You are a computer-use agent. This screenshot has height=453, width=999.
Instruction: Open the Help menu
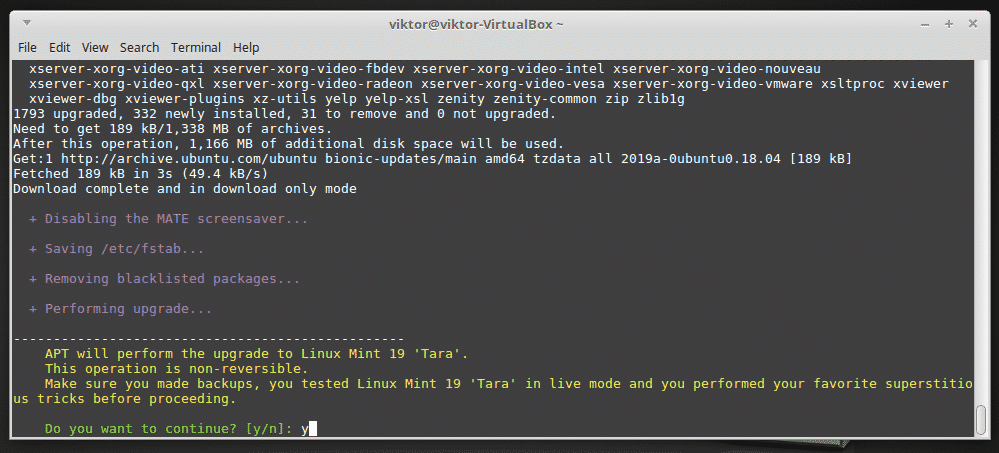point(246,47)
